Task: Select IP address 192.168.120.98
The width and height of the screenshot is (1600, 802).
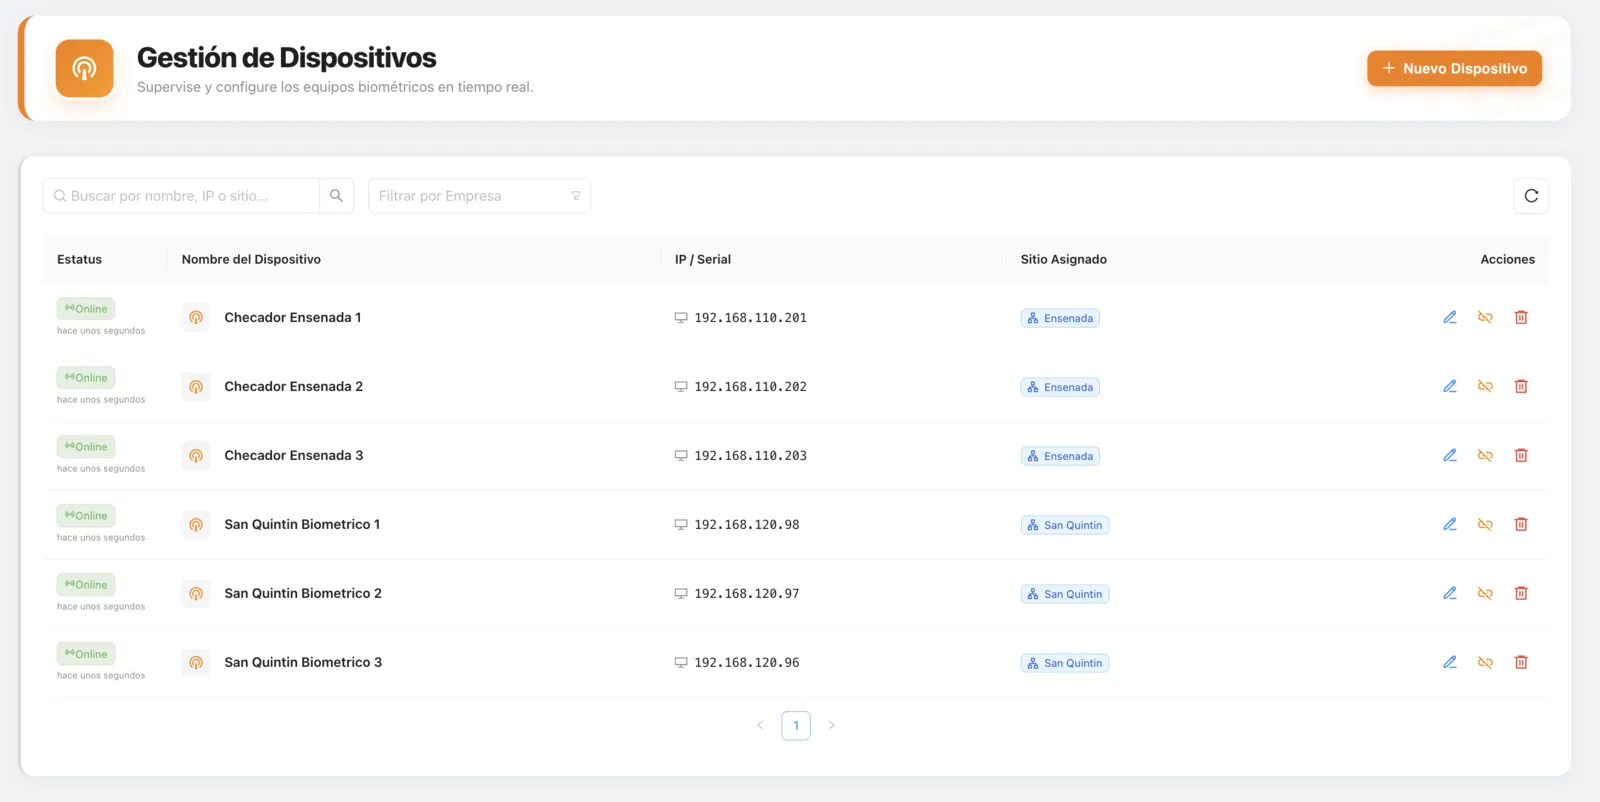Action: (x=747, y=525)
